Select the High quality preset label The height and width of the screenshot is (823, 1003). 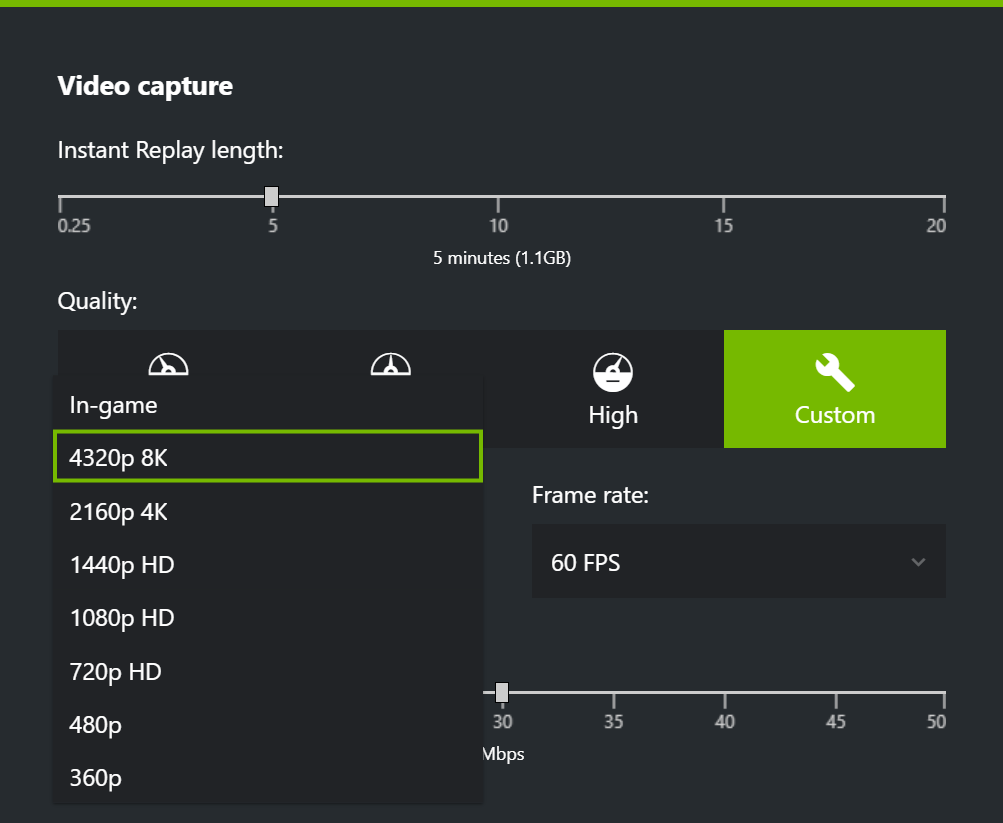pos(613,415)
